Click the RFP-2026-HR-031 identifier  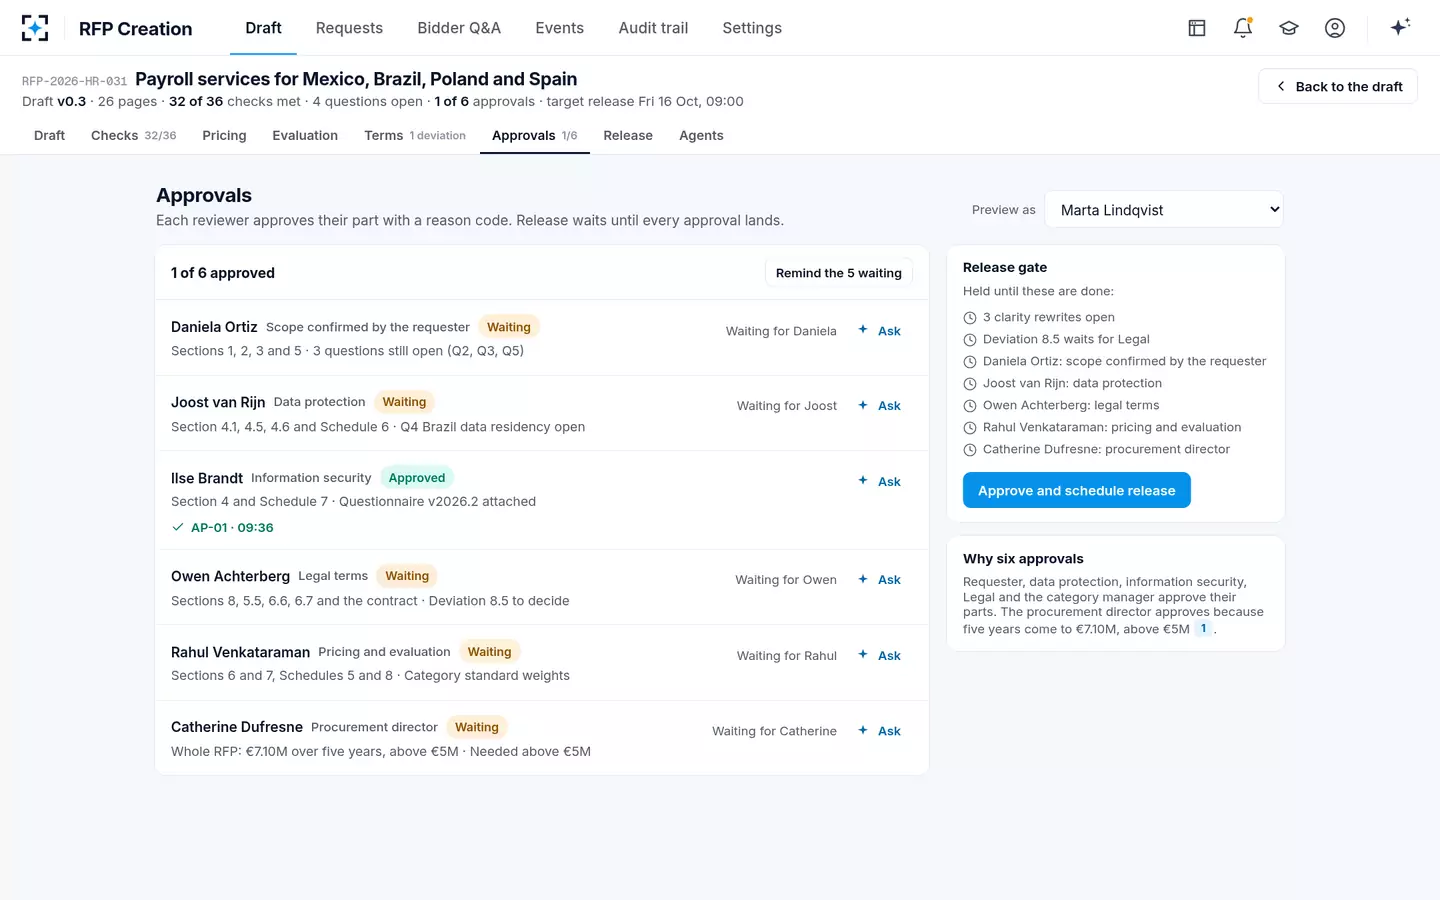click(x=74, y=81)
